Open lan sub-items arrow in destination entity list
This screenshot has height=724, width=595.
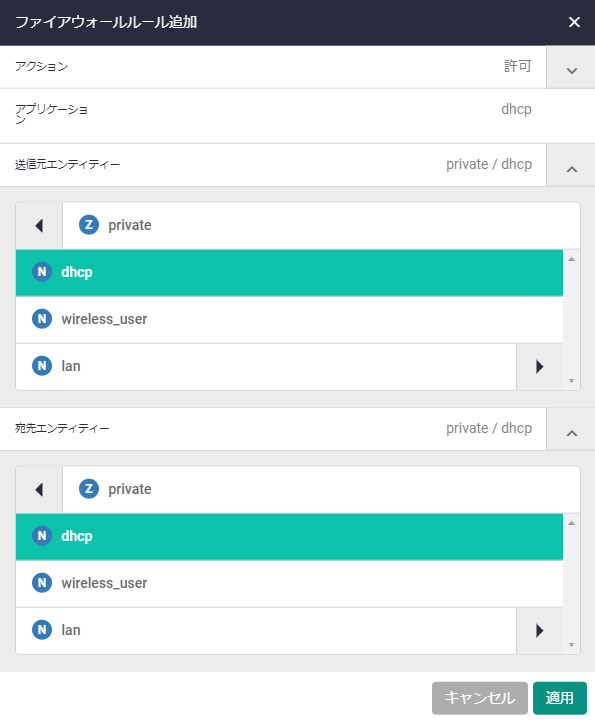point(539,631)
